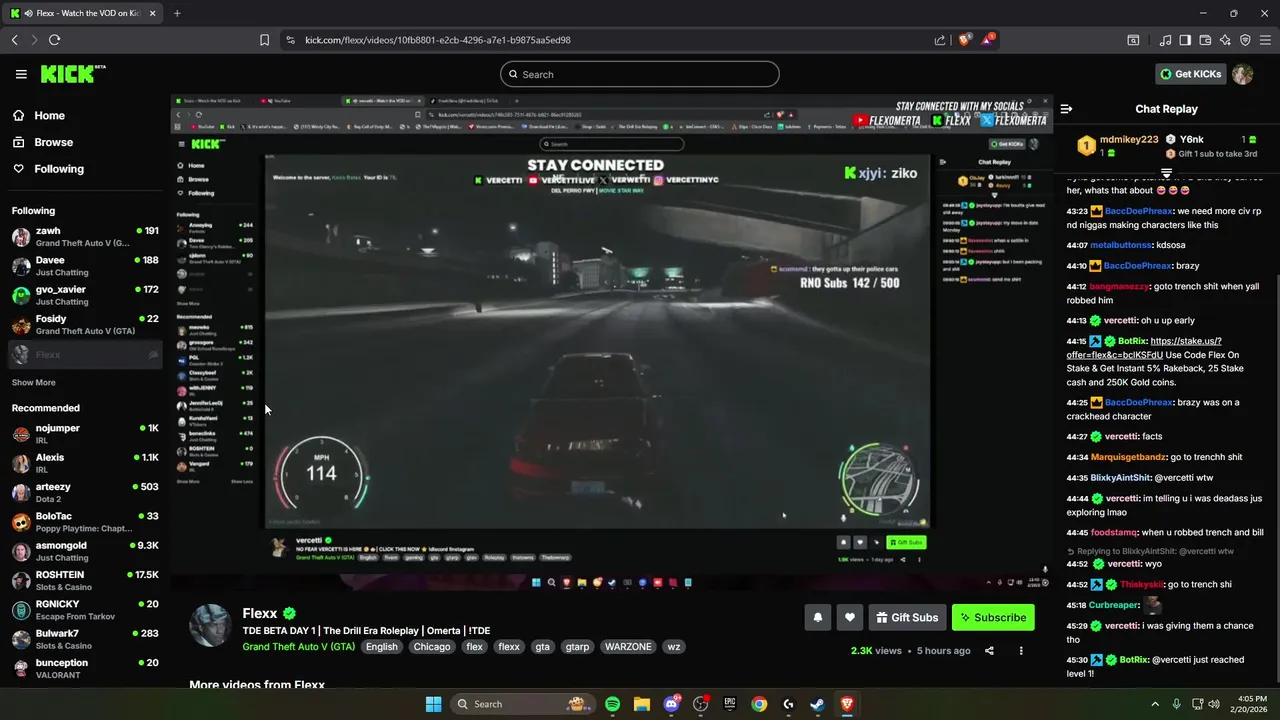Select the Flexx VOD browser tab
This screenshot has height=720, width=1280.
83,13
